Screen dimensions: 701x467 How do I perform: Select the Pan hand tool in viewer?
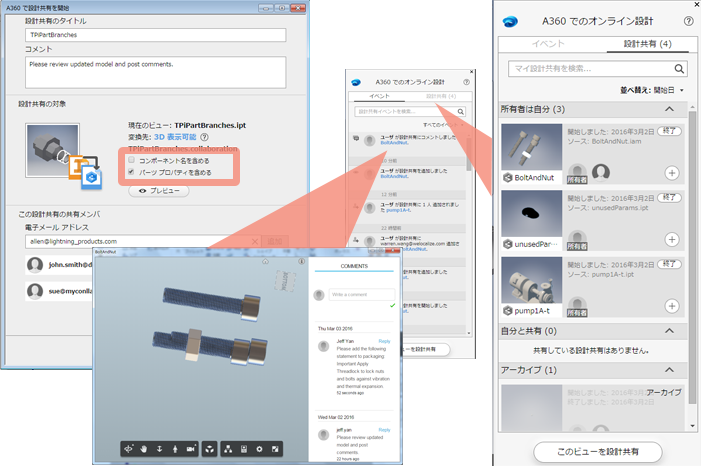point(144,449)
